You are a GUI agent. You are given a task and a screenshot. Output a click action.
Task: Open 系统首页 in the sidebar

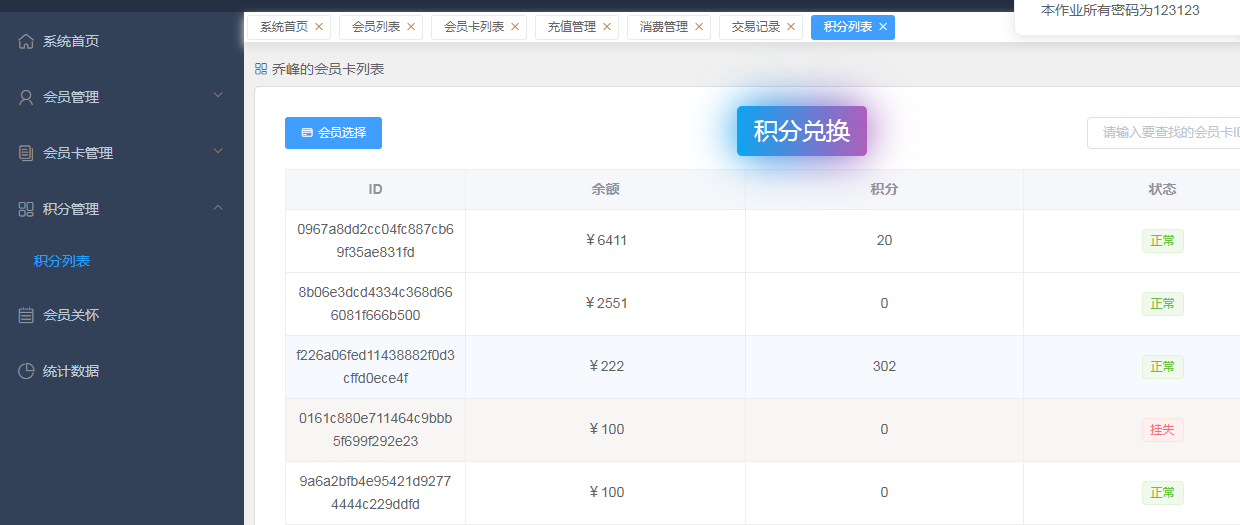click(122, 42)
